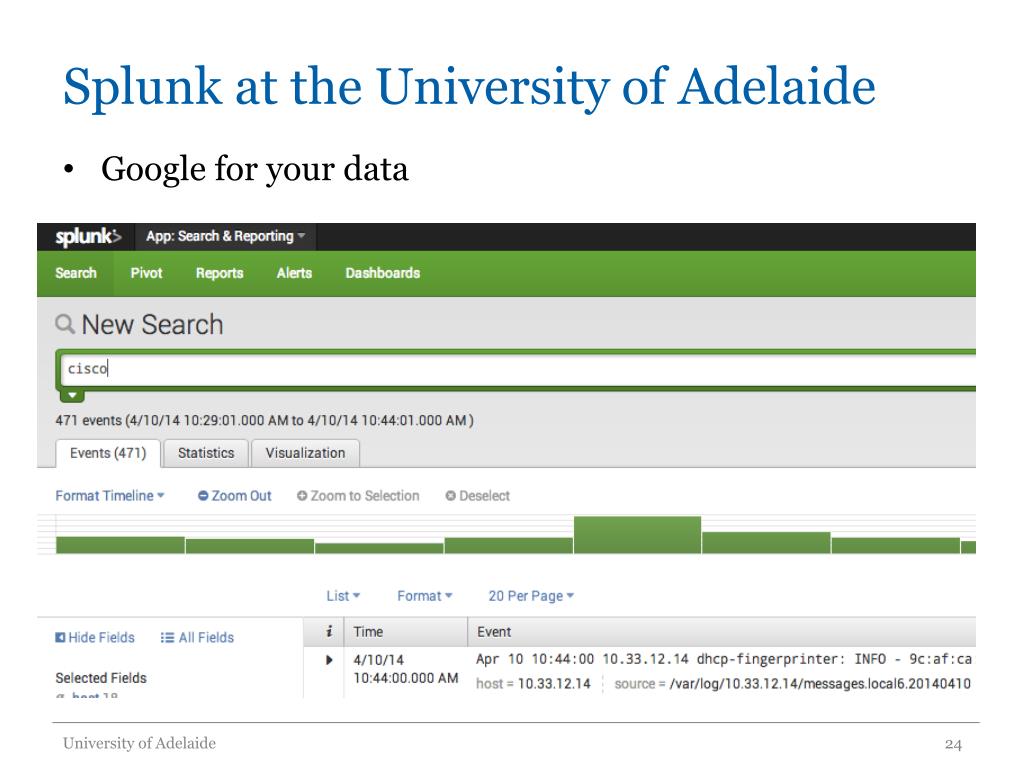Expand the search bar's green down-arrow handle
This screenshot has width=1024, height=768.
pyautogui.click(x=72, y=395)
